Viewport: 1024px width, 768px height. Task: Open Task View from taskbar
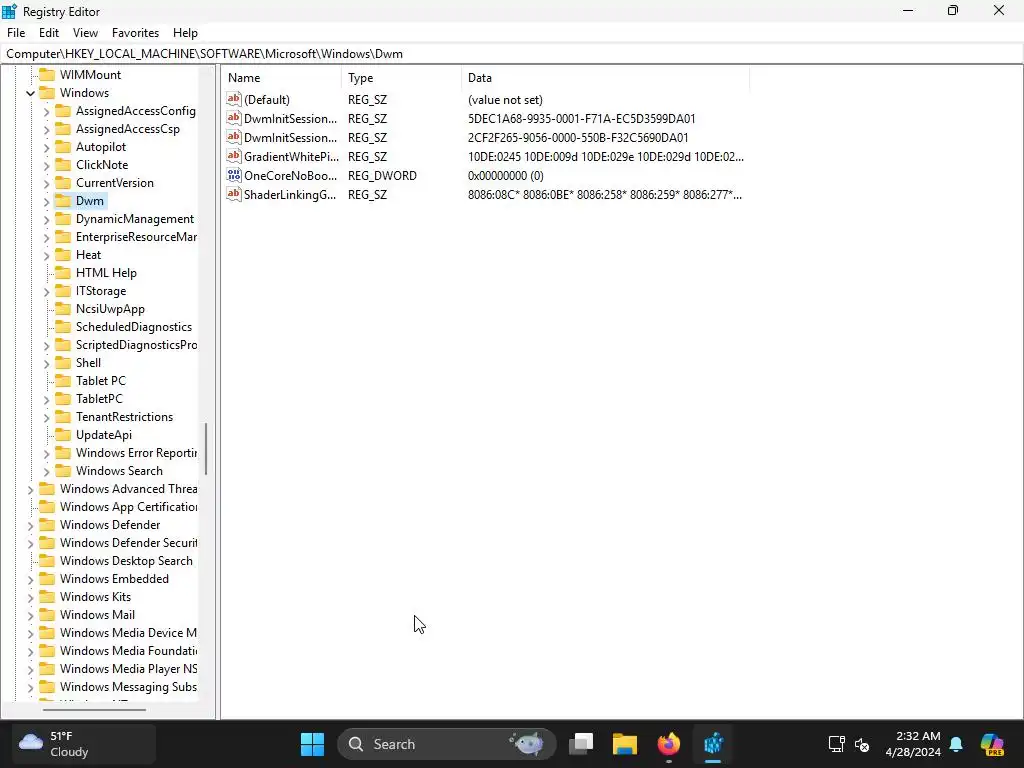(581, 744)
